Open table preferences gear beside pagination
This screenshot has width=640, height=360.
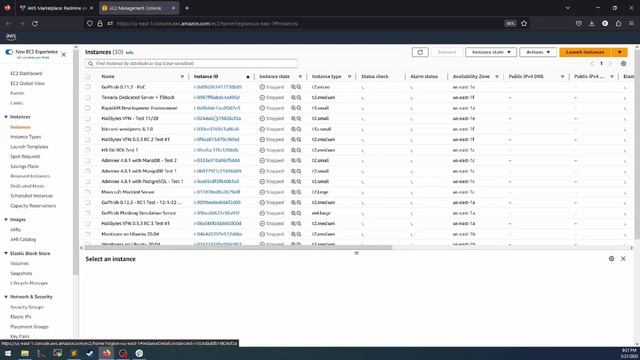[x=623, y=64]
